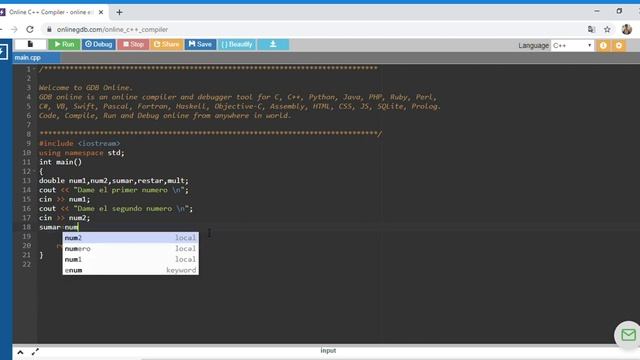Download the code with download icon

point(273,44)
